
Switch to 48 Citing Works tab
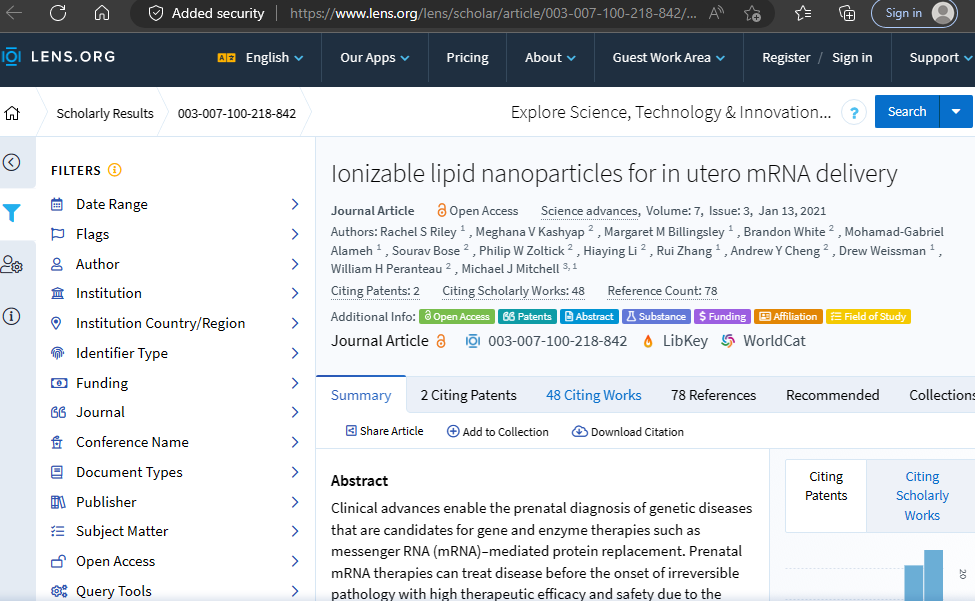pos(593,395)
